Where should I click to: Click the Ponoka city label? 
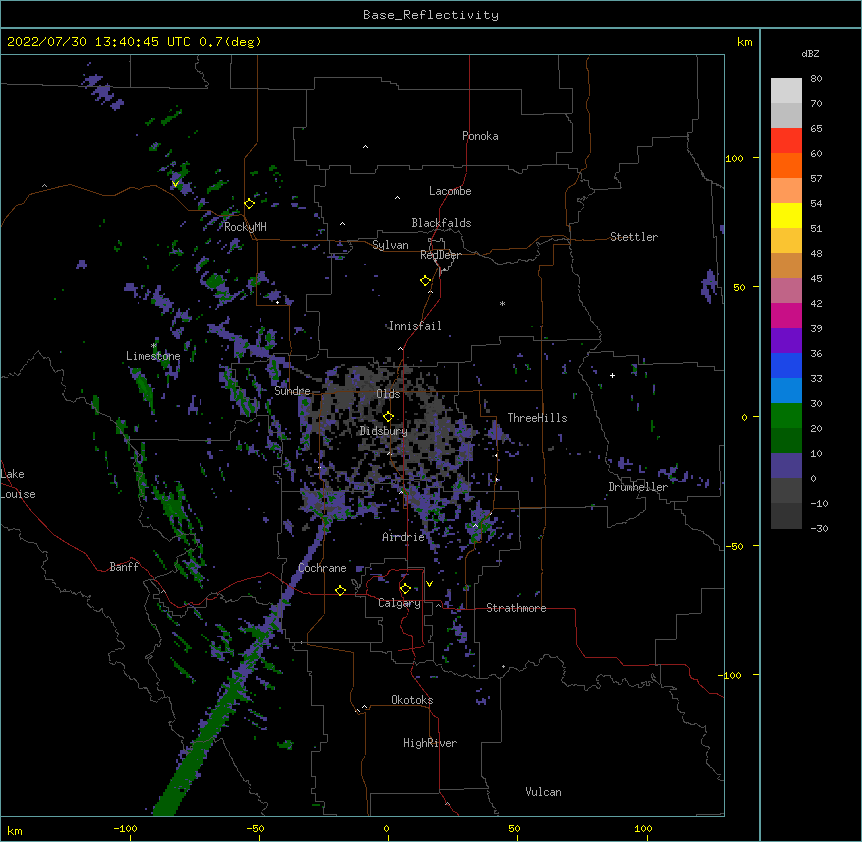pos(480,136)
